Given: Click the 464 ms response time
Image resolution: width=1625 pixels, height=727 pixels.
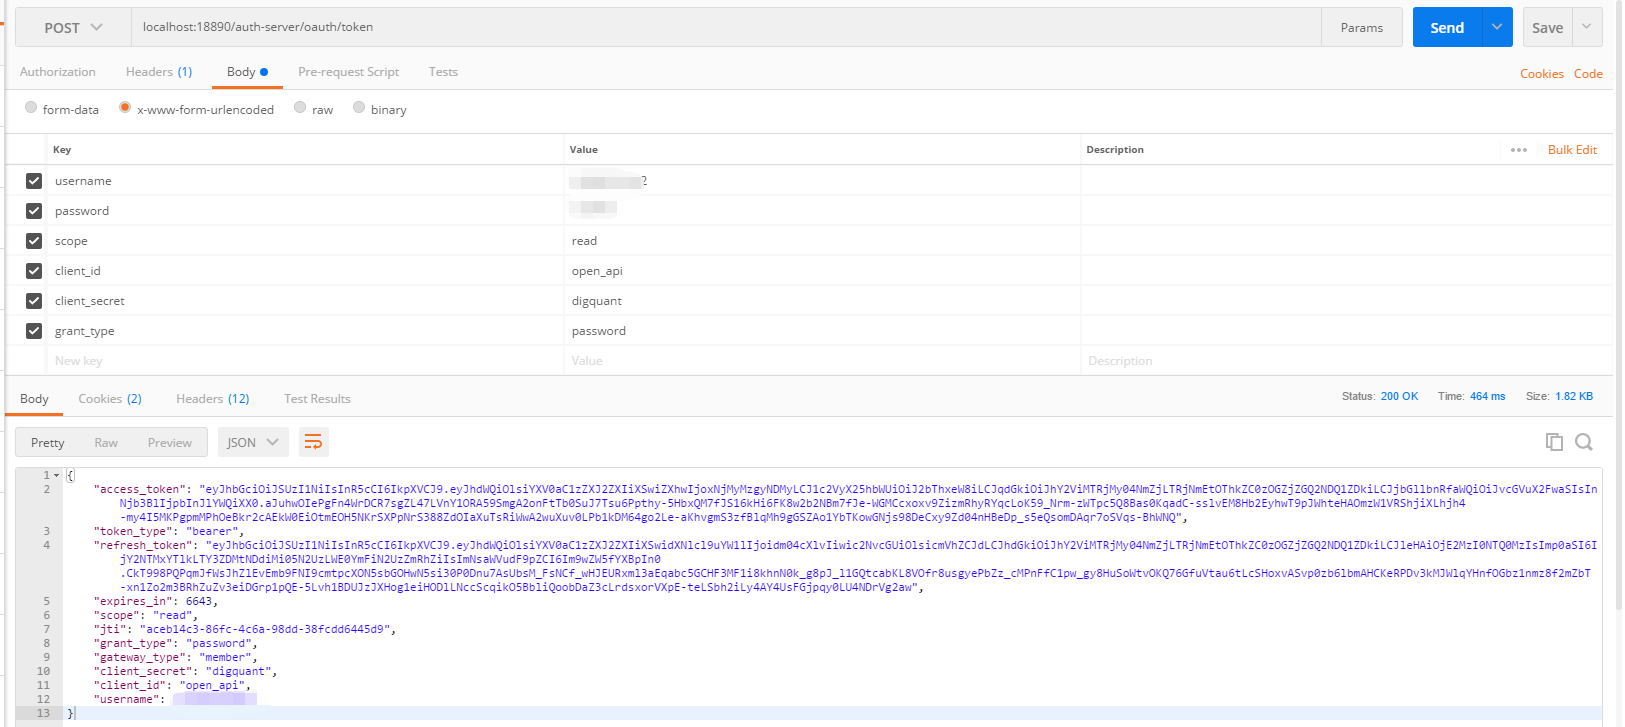Looking at the screenshot, I should 1487,396.
